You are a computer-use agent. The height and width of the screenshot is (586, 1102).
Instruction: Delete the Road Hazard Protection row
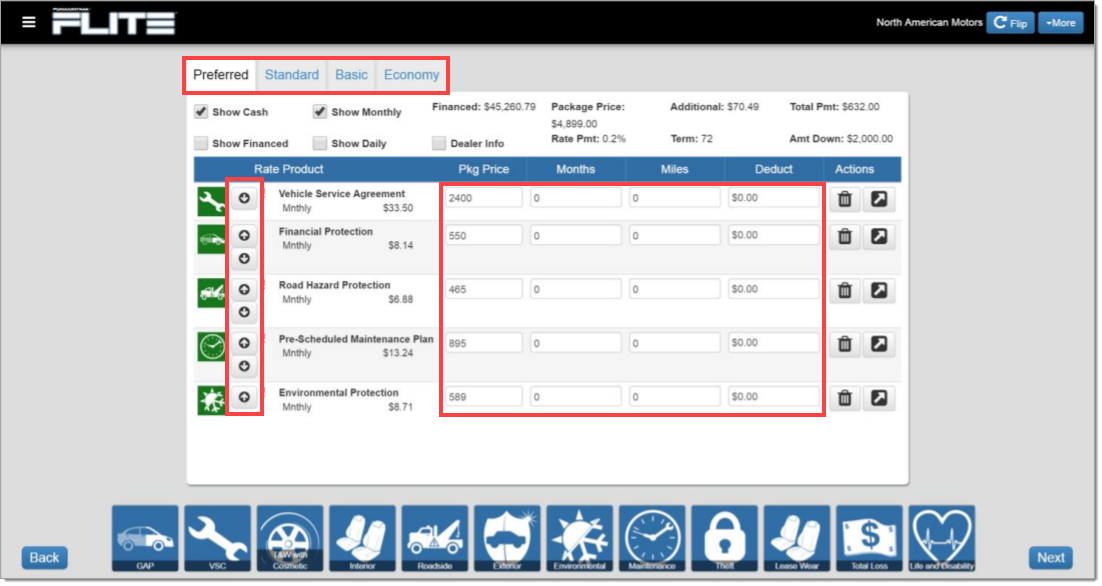tap(845, 290)
